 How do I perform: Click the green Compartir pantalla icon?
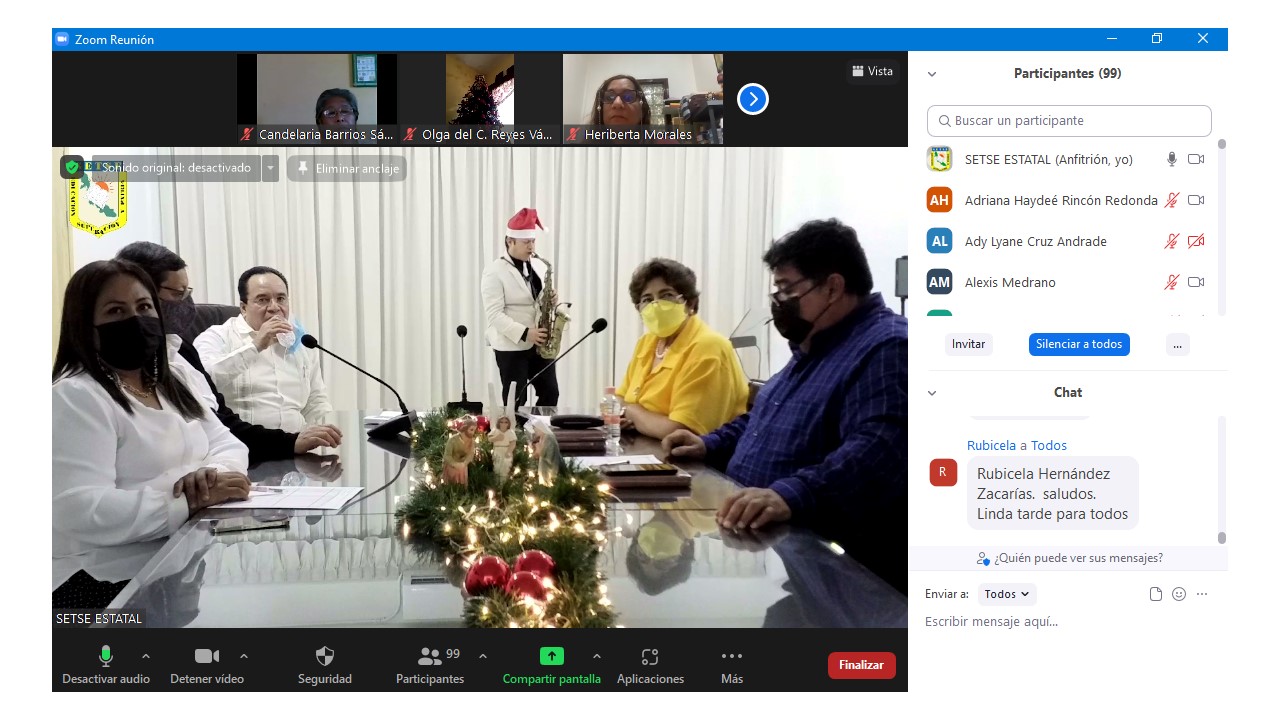click(552, 656)
